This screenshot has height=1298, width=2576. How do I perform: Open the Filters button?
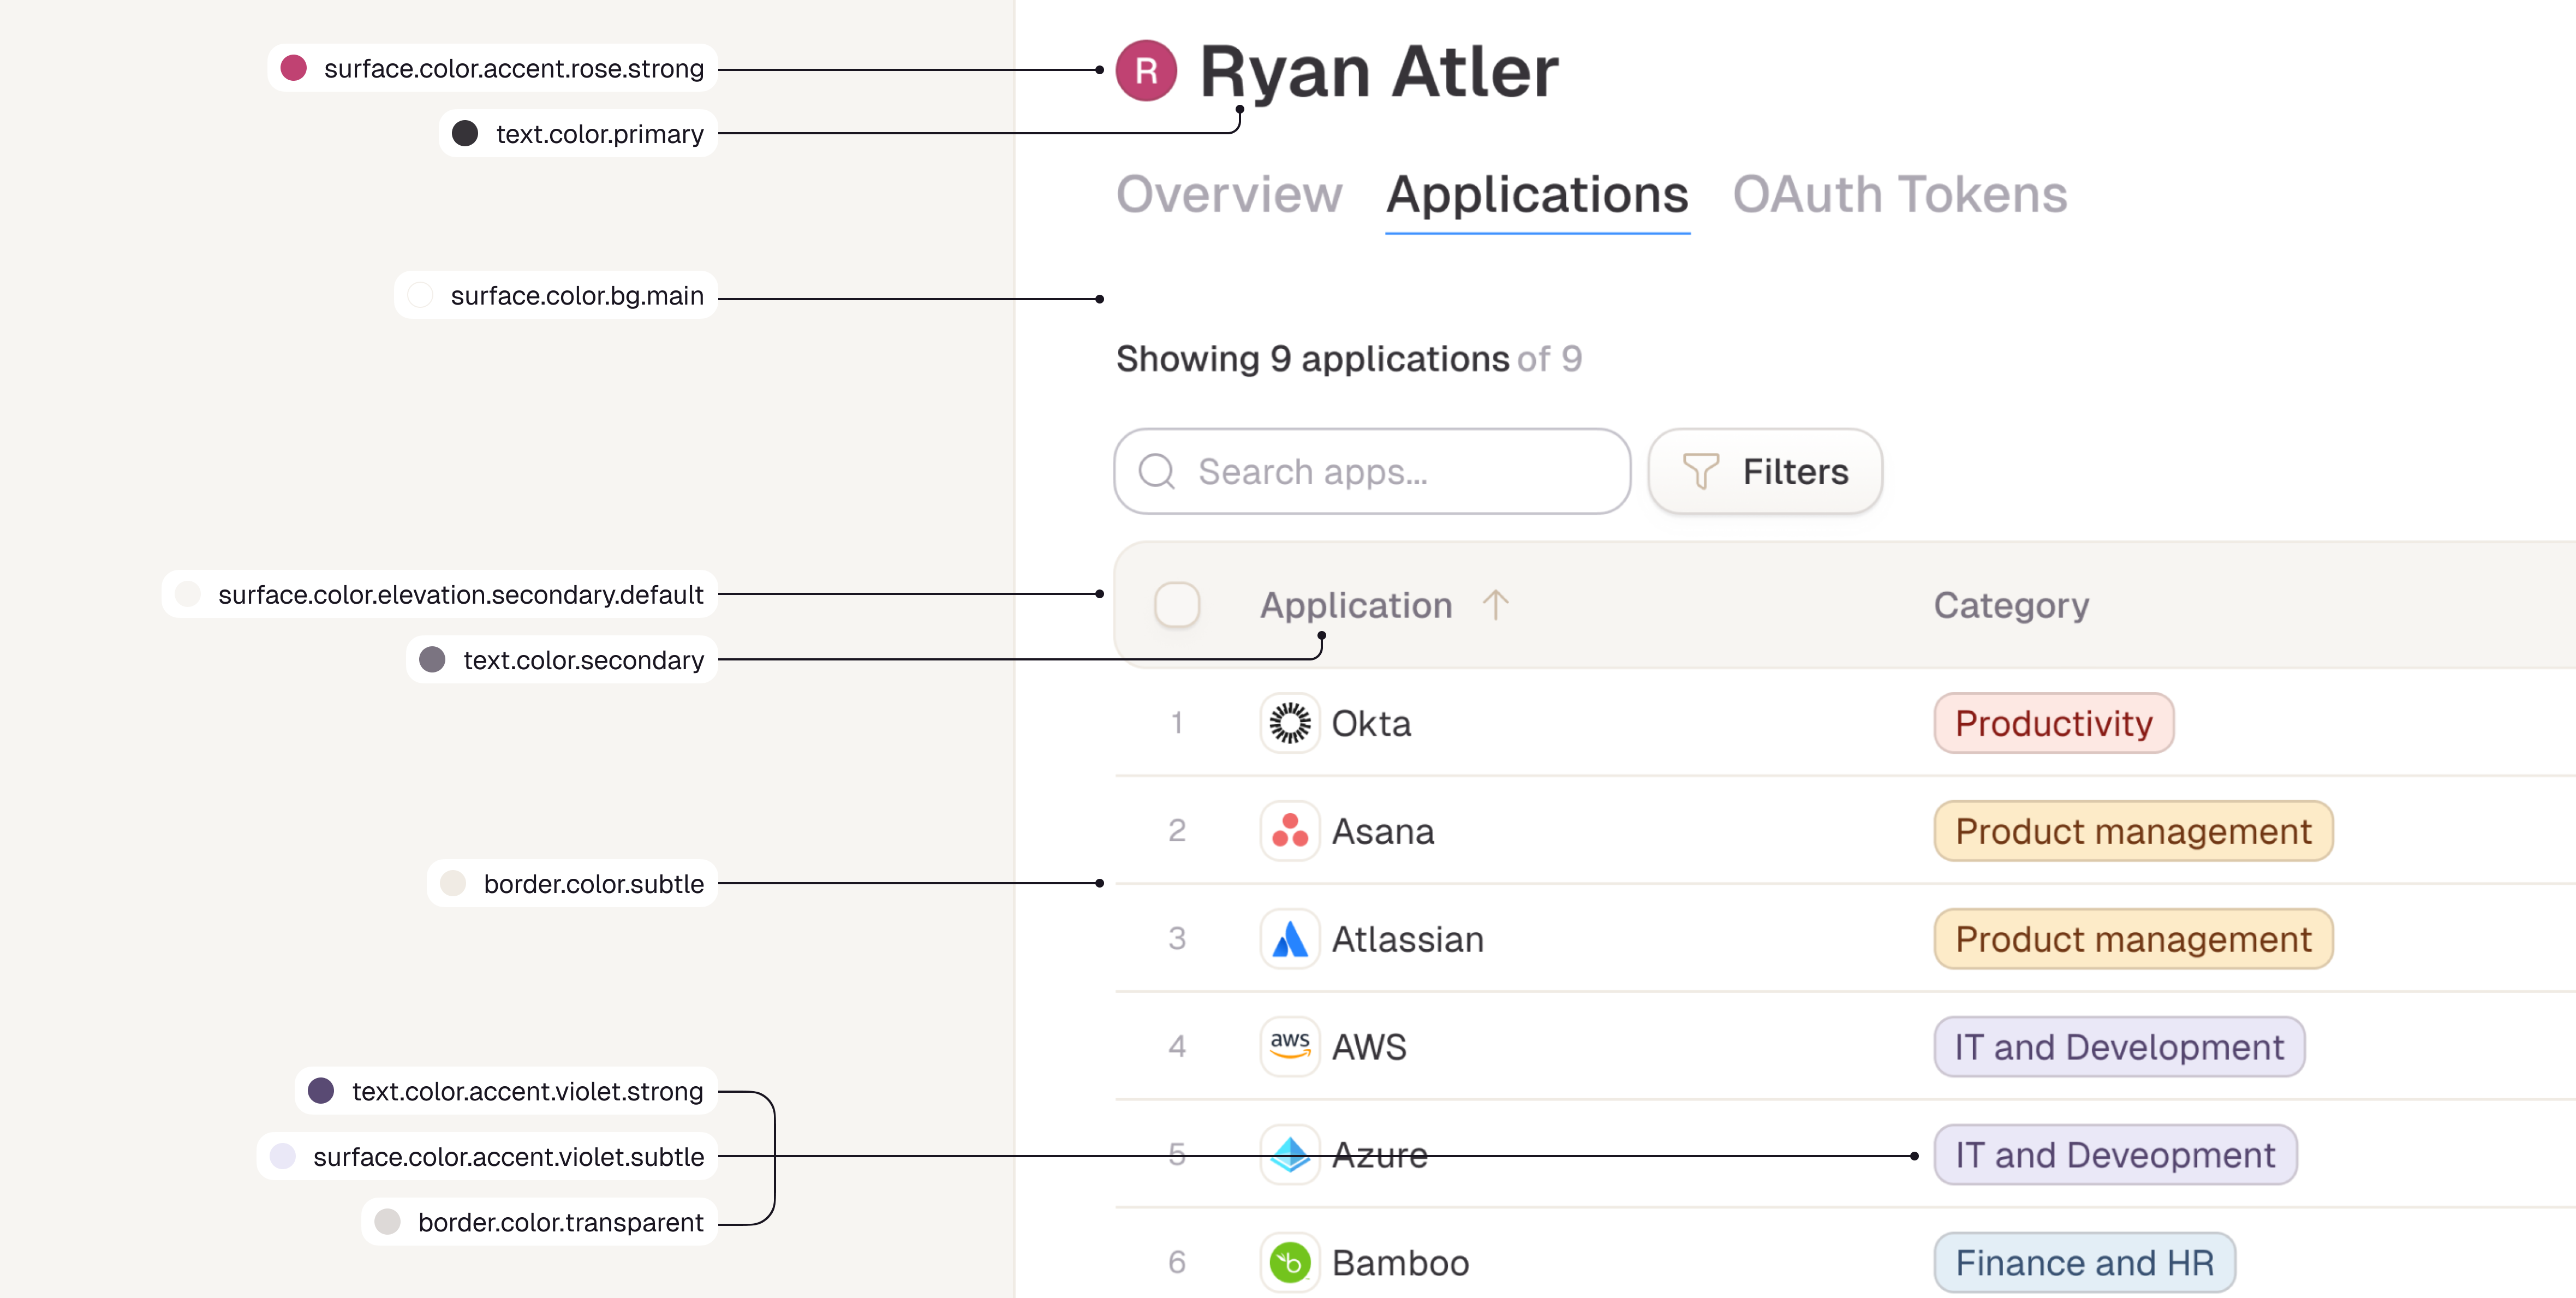point(1765,471)
